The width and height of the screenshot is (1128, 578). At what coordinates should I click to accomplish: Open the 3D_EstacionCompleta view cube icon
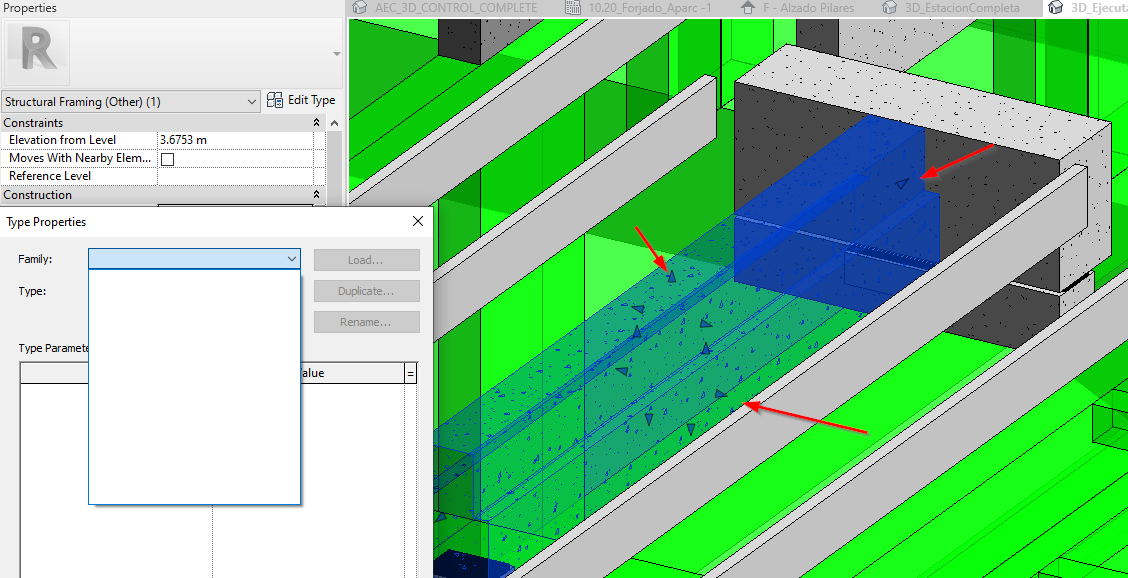(x=889, y=8)
